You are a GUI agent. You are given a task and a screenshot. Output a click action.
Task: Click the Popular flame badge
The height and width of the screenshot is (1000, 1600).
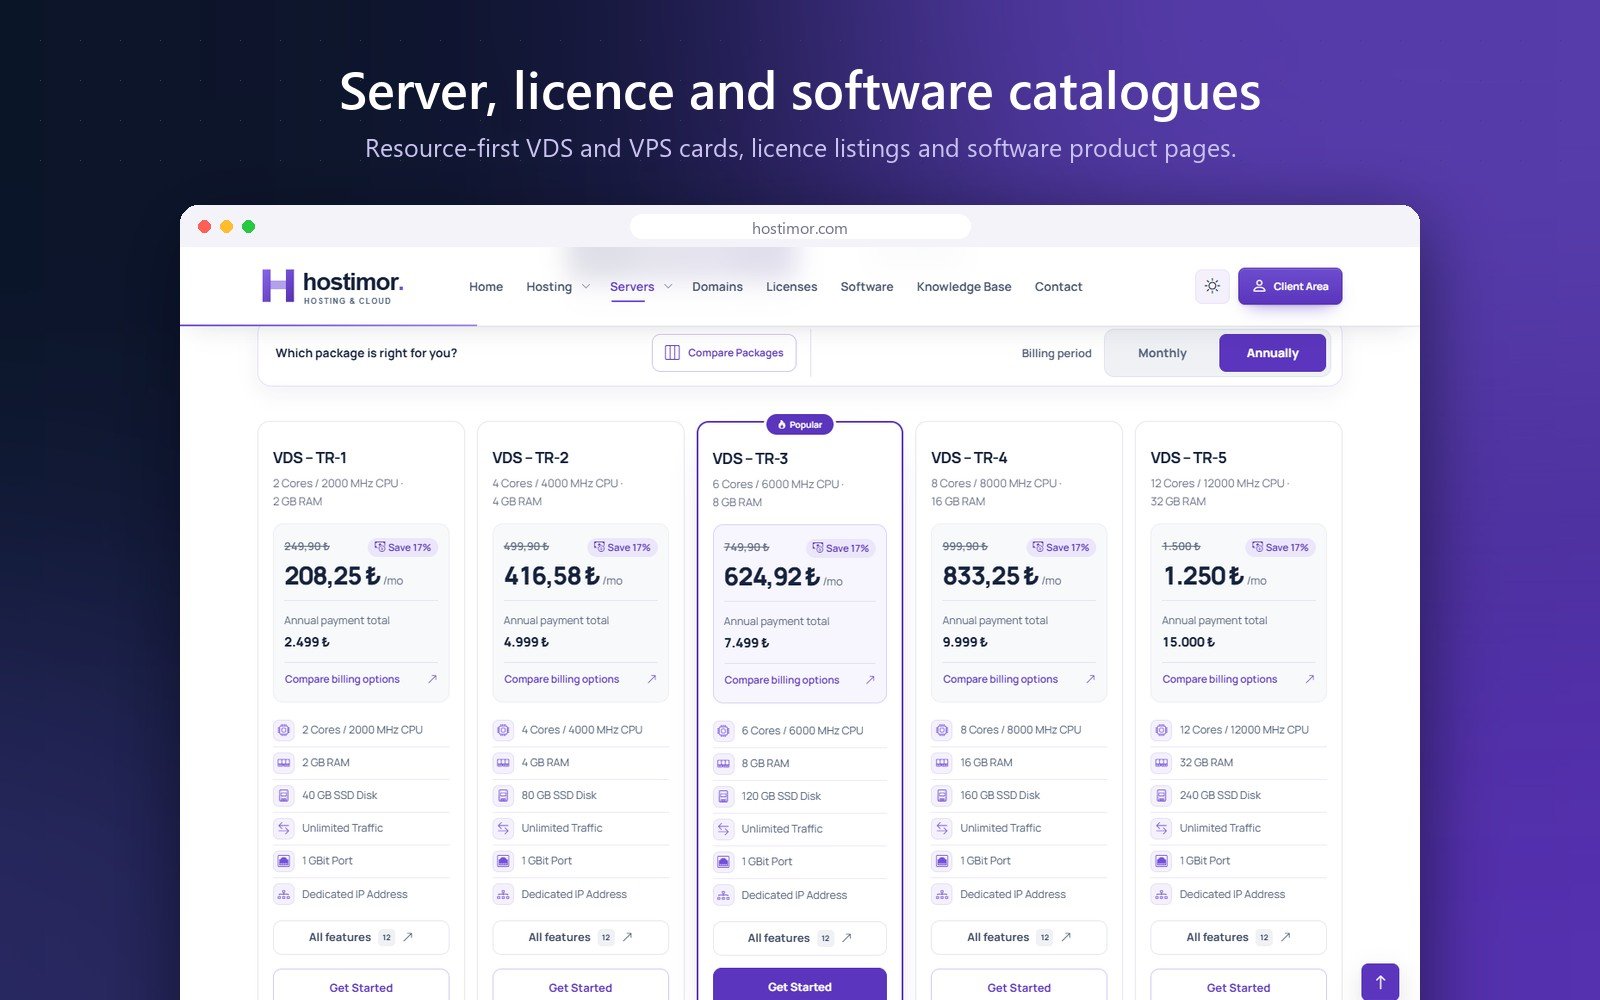click(x=800, y=425)
